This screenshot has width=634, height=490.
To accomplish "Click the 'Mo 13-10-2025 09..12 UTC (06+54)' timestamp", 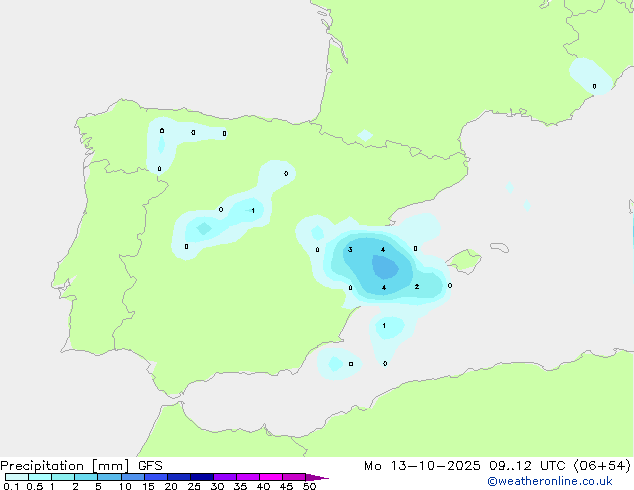I will [x=497, y=466].
